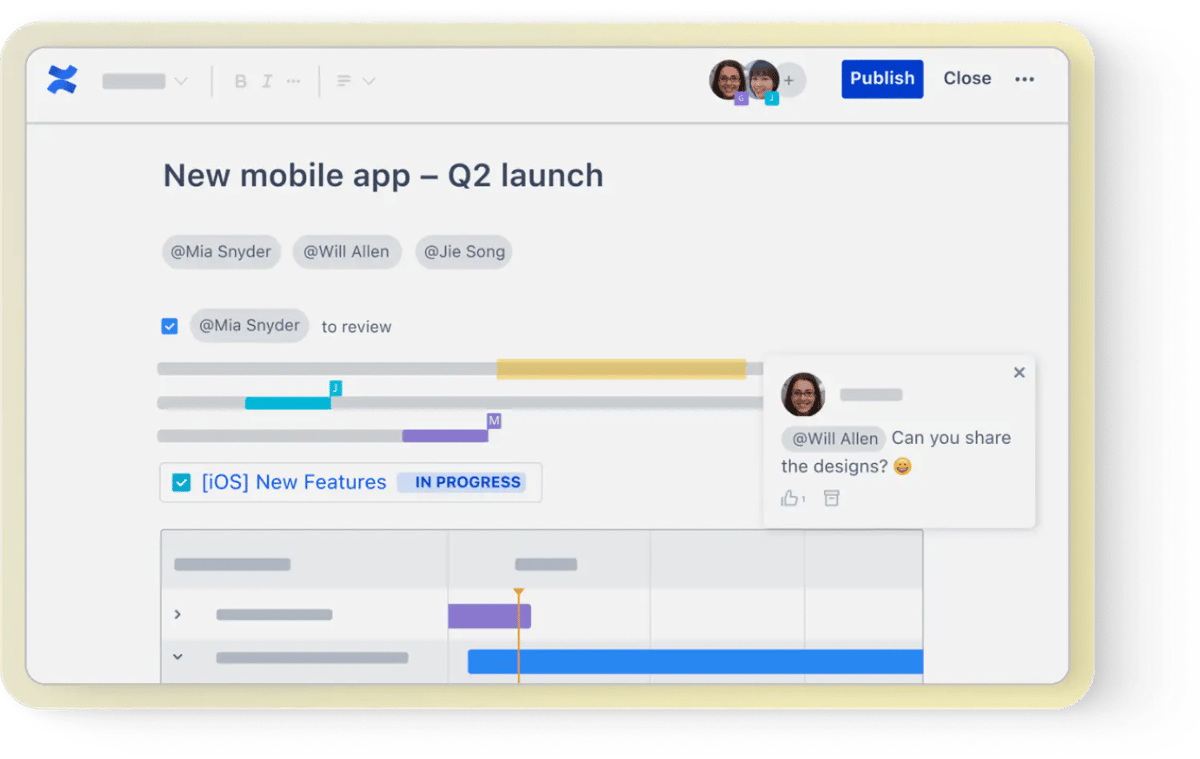Screen dimensions: 1200x759
Task: Click the text alignment icon
Action: (x=345, y=81)
